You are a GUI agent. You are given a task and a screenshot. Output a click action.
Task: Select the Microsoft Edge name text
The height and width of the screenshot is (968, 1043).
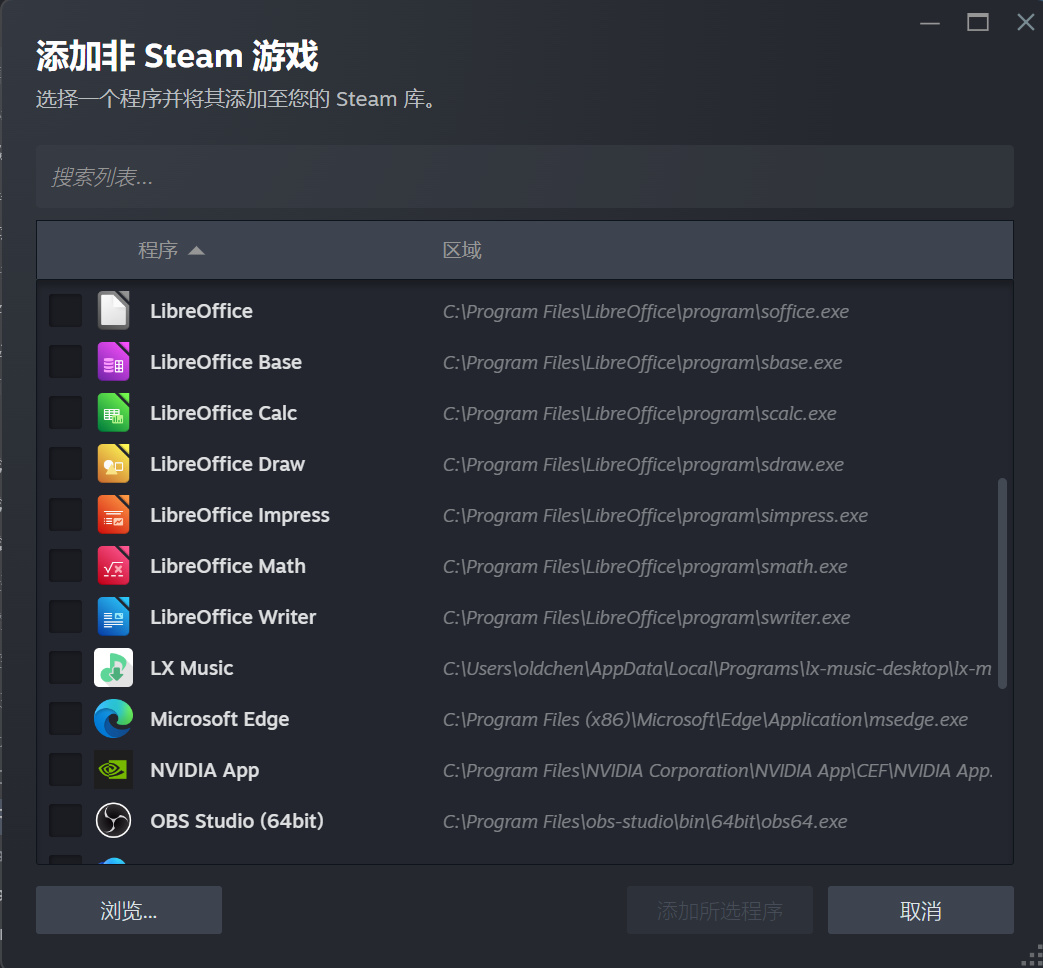tap(220, 720)
